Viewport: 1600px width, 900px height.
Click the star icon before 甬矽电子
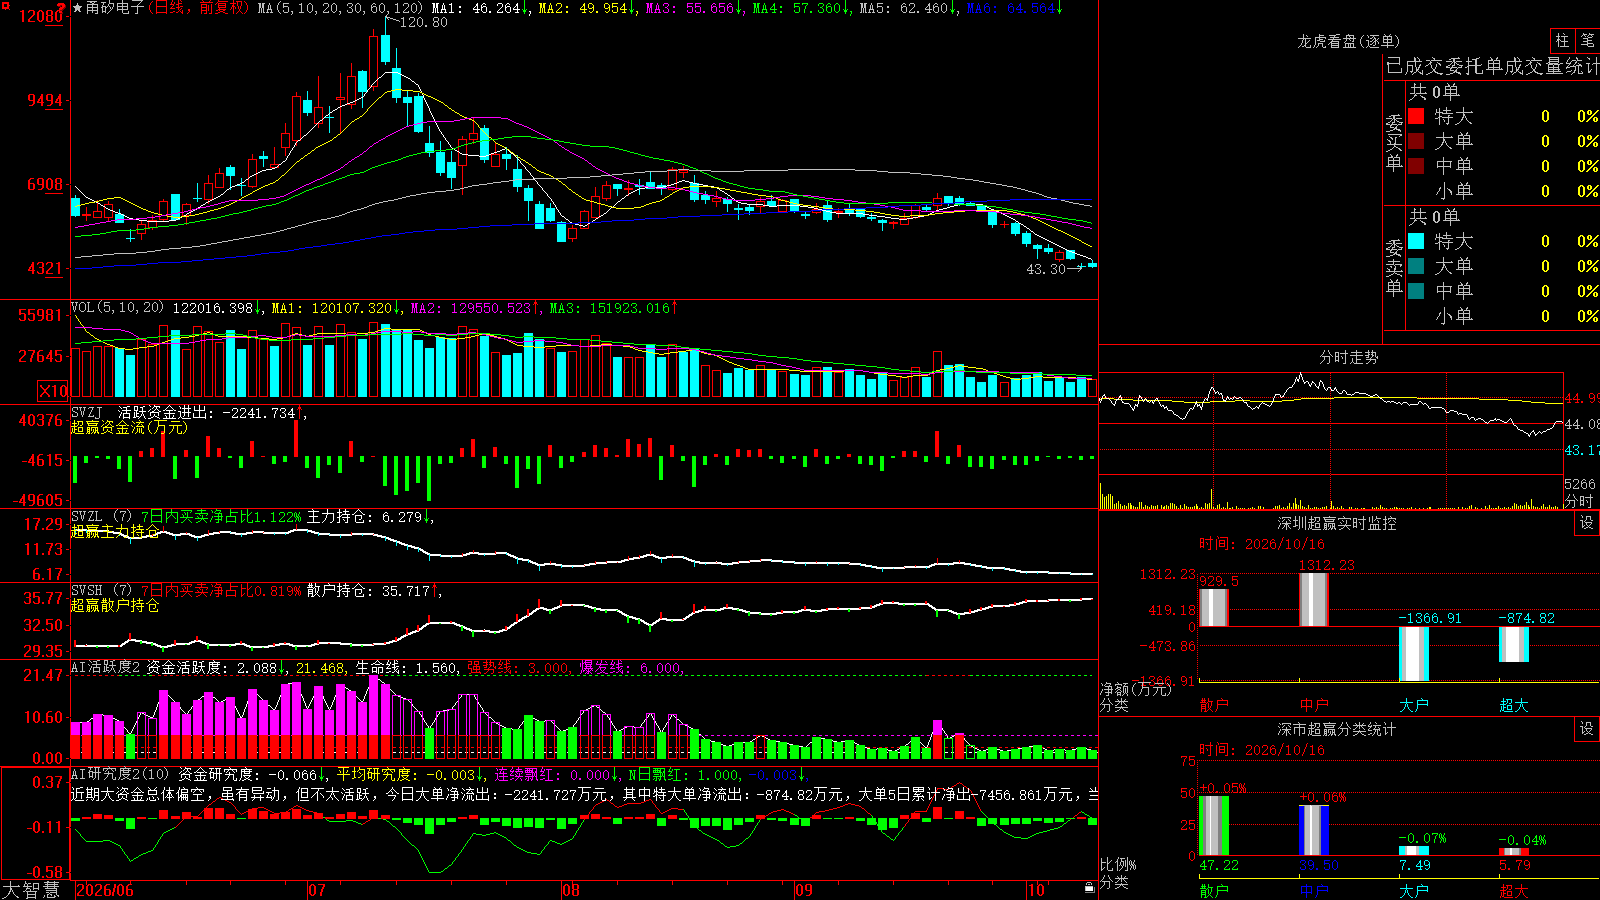pyautogui.click(x=78, y=8)
